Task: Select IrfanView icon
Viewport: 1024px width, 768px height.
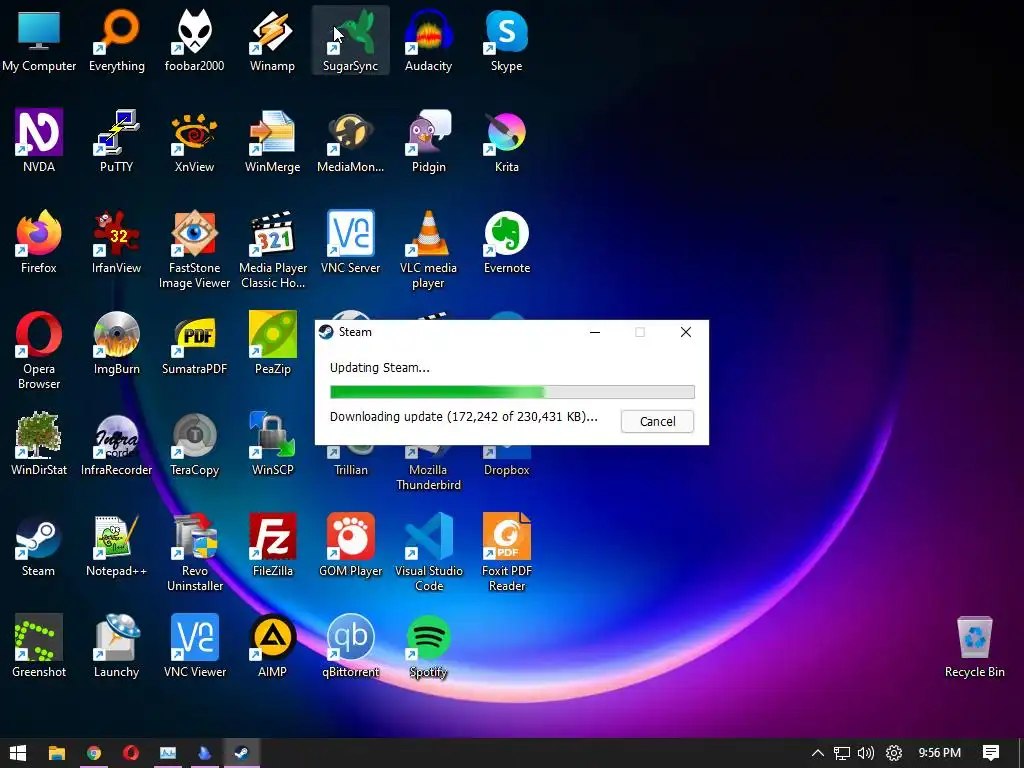Action: (x=117, y=242)
